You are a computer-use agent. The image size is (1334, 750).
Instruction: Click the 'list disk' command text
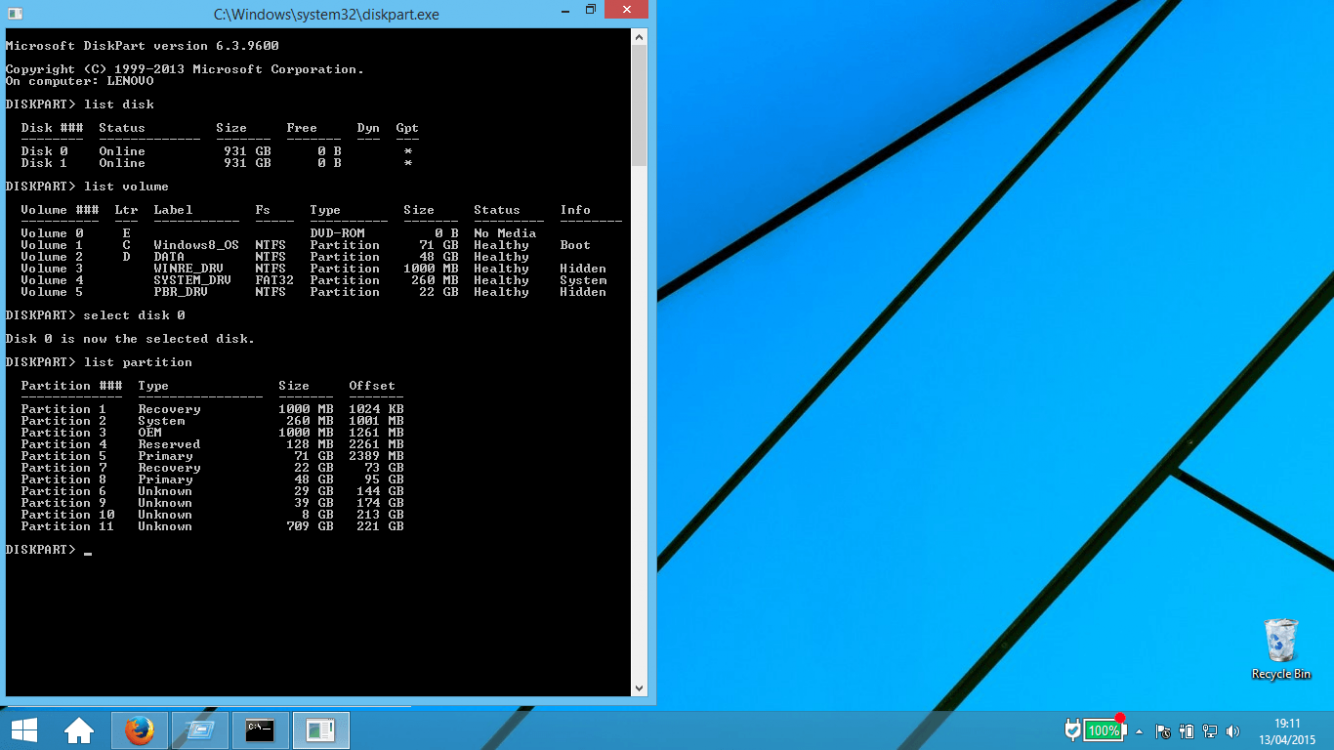[x=119, y=104]
